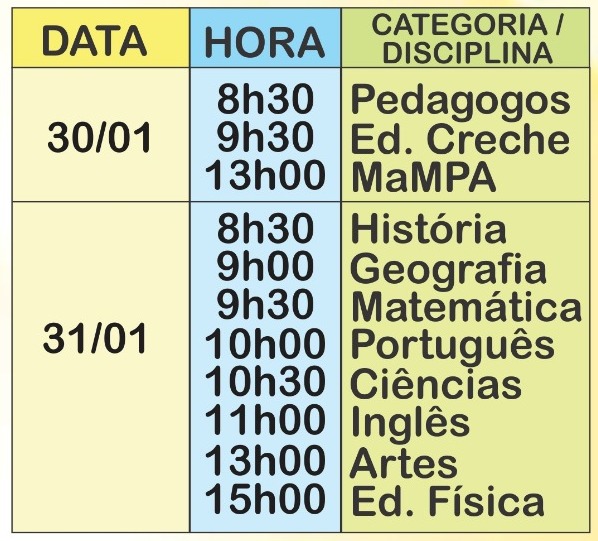
Task: Click the MaMPA entry
Action: coord(424,177)
